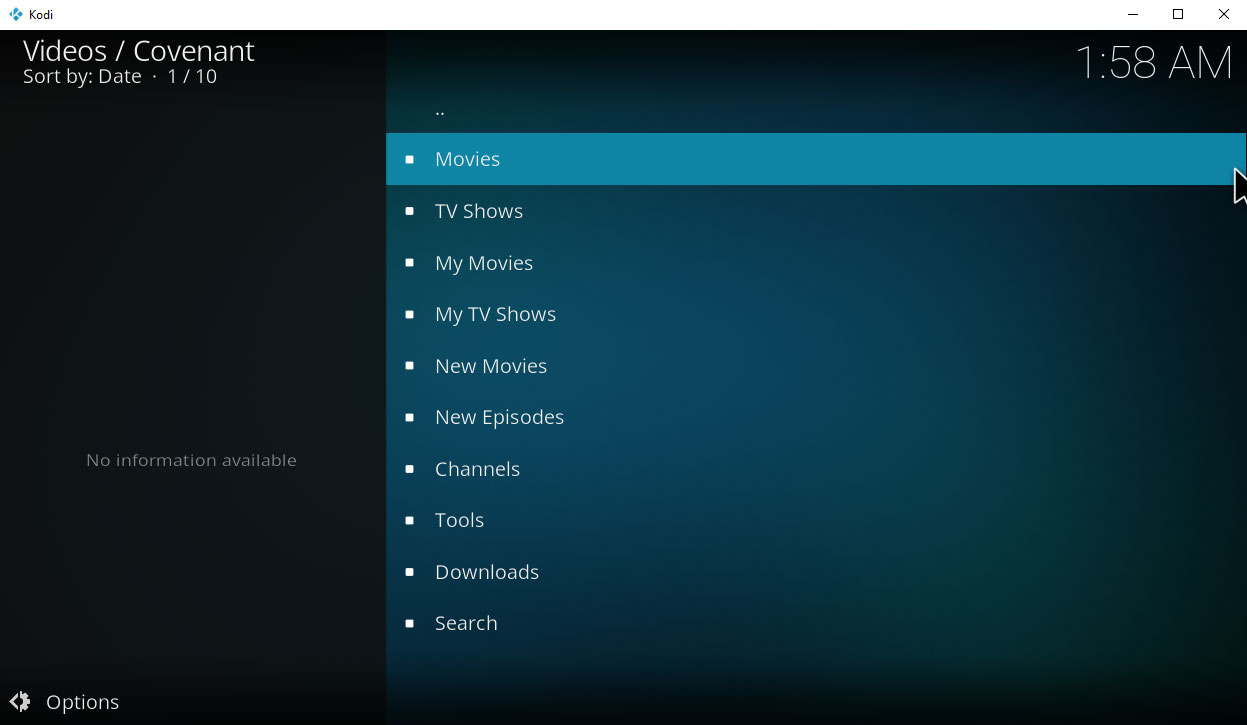Click the bullet icon beside Search

click(x=409, y=623)
